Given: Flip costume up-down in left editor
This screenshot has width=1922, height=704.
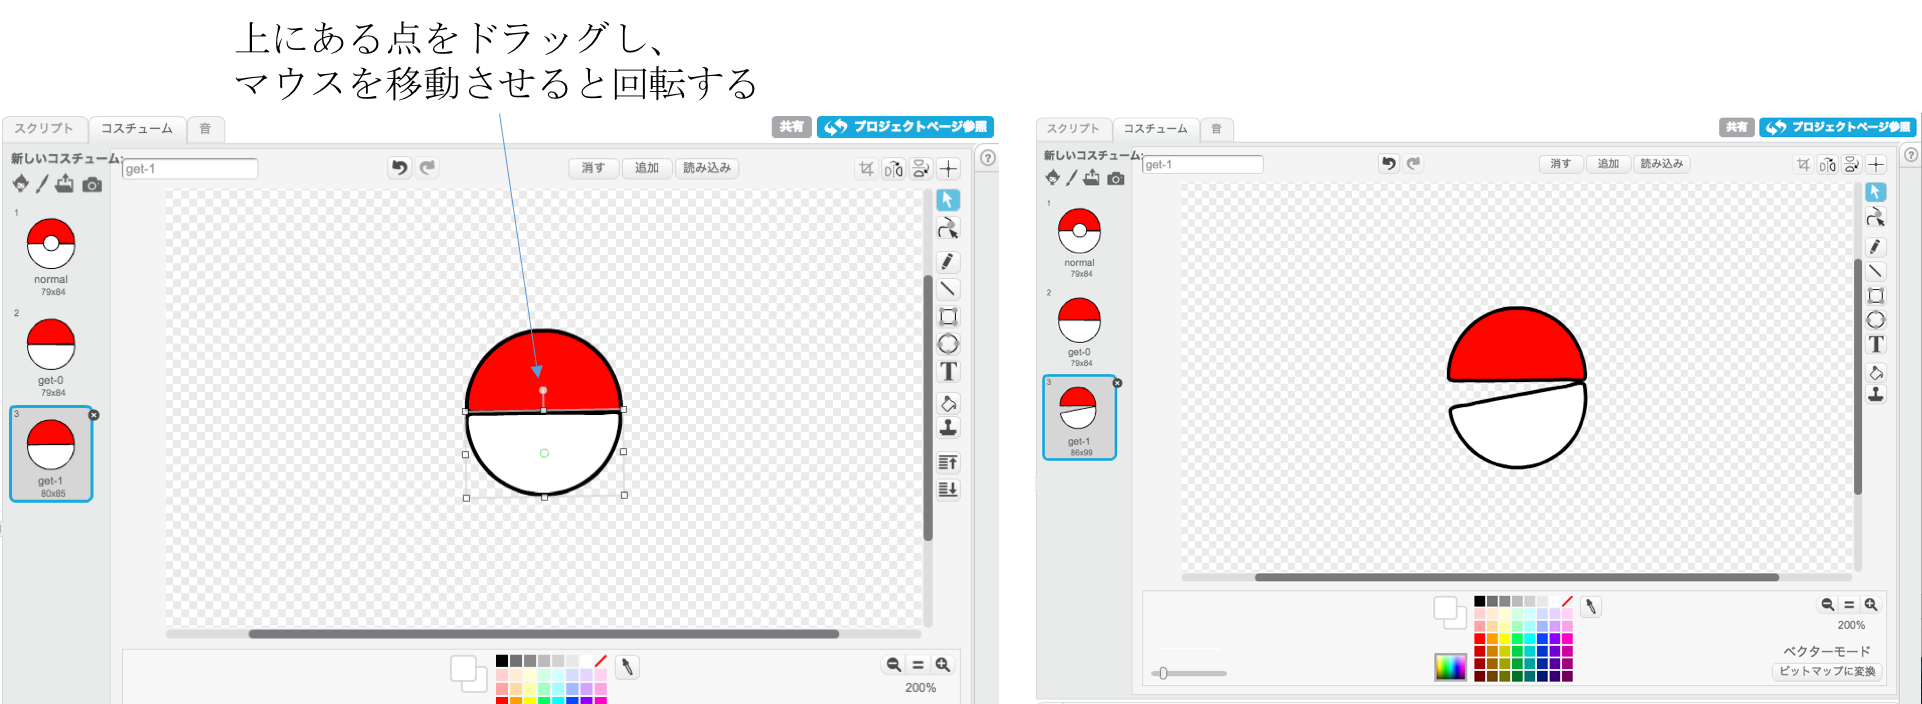Looking at the screenshot, I should pyautogui.click(x=921, y=169).
